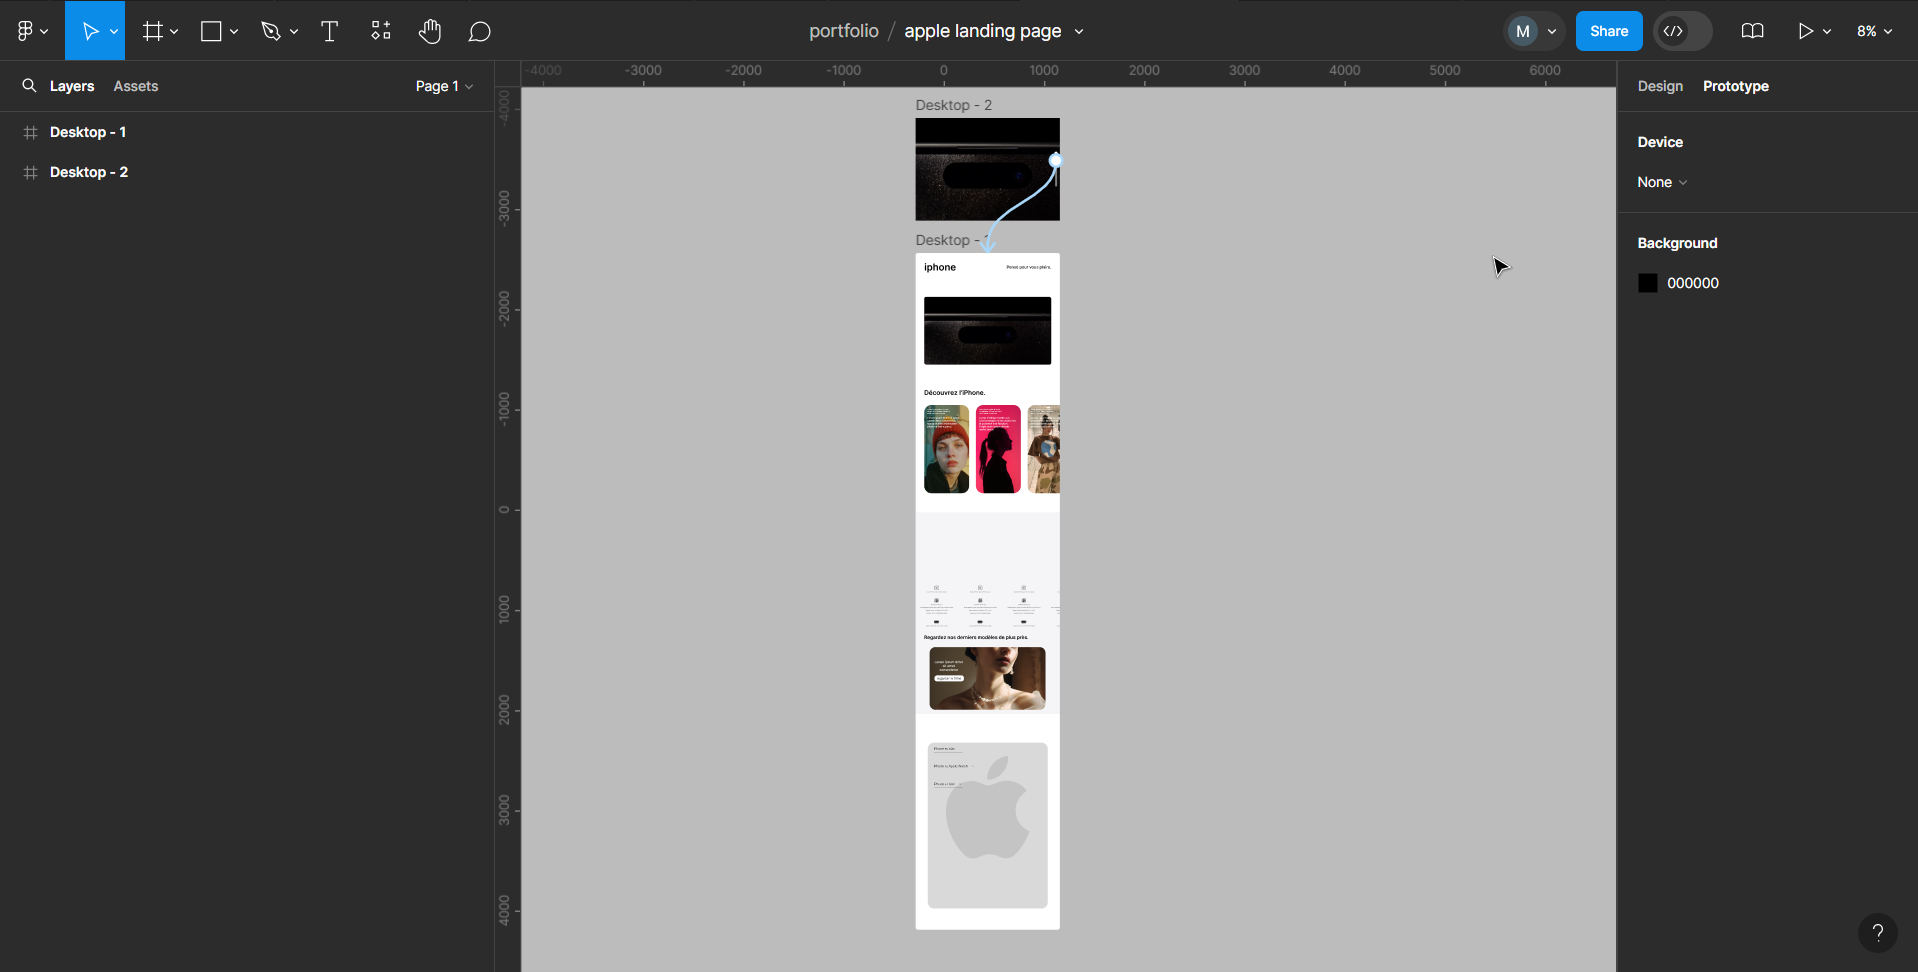Select the Hand tool

tap(430, 31)
